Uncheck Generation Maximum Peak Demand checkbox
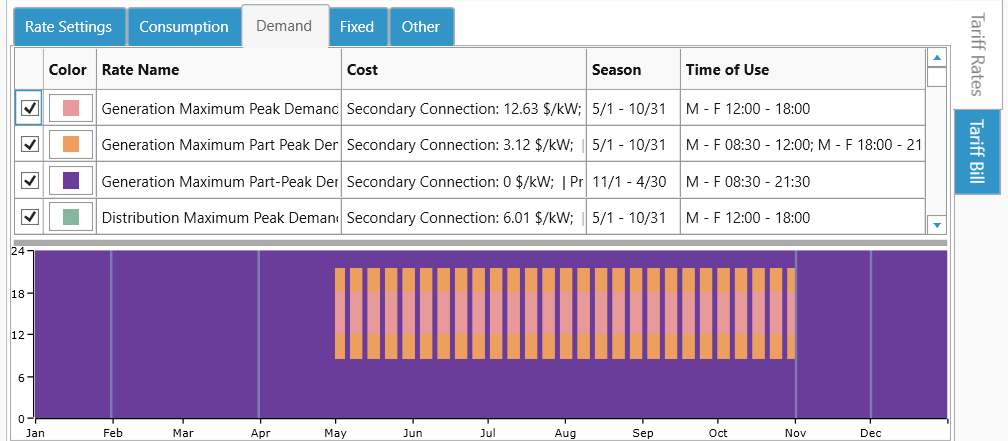The image size is (1008, 441). pyautogui.click(x=30, y=108)
